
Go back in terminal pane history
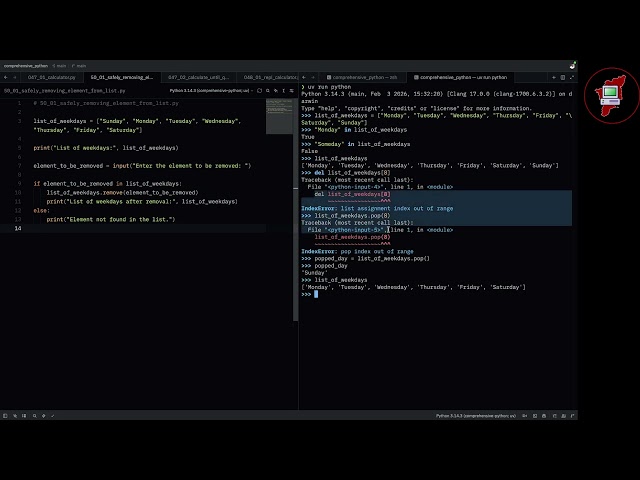click(x=304, y=77)
